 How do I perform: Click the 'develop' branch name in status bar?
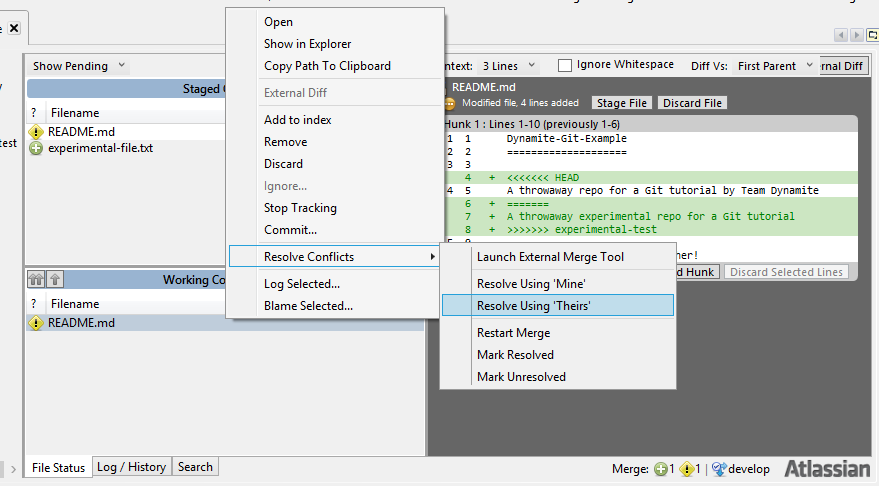click(x=749, y=469)
